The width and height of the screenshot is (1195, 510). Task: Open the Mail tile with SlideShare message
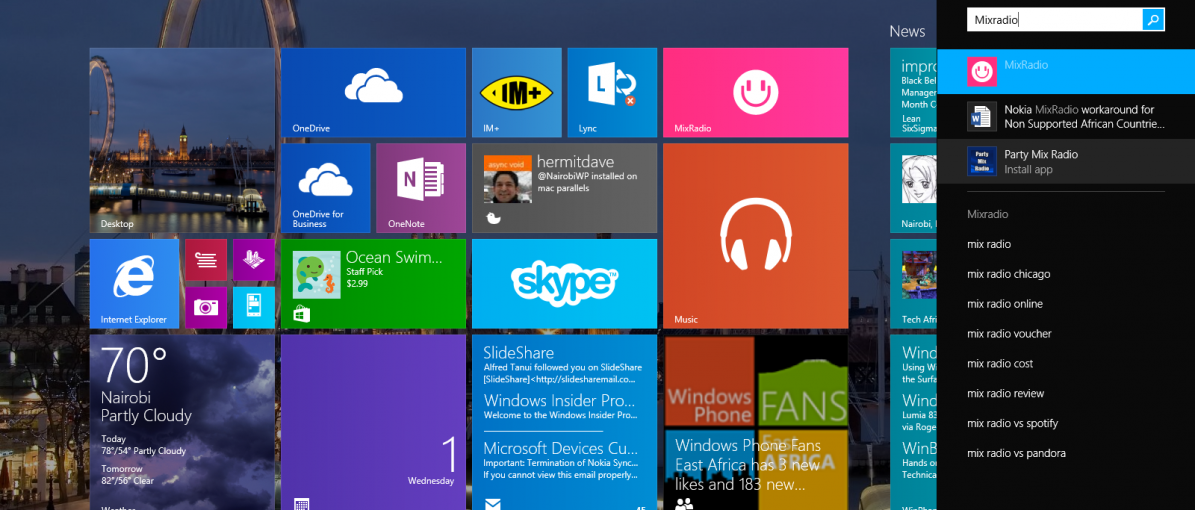click(564, 422)
